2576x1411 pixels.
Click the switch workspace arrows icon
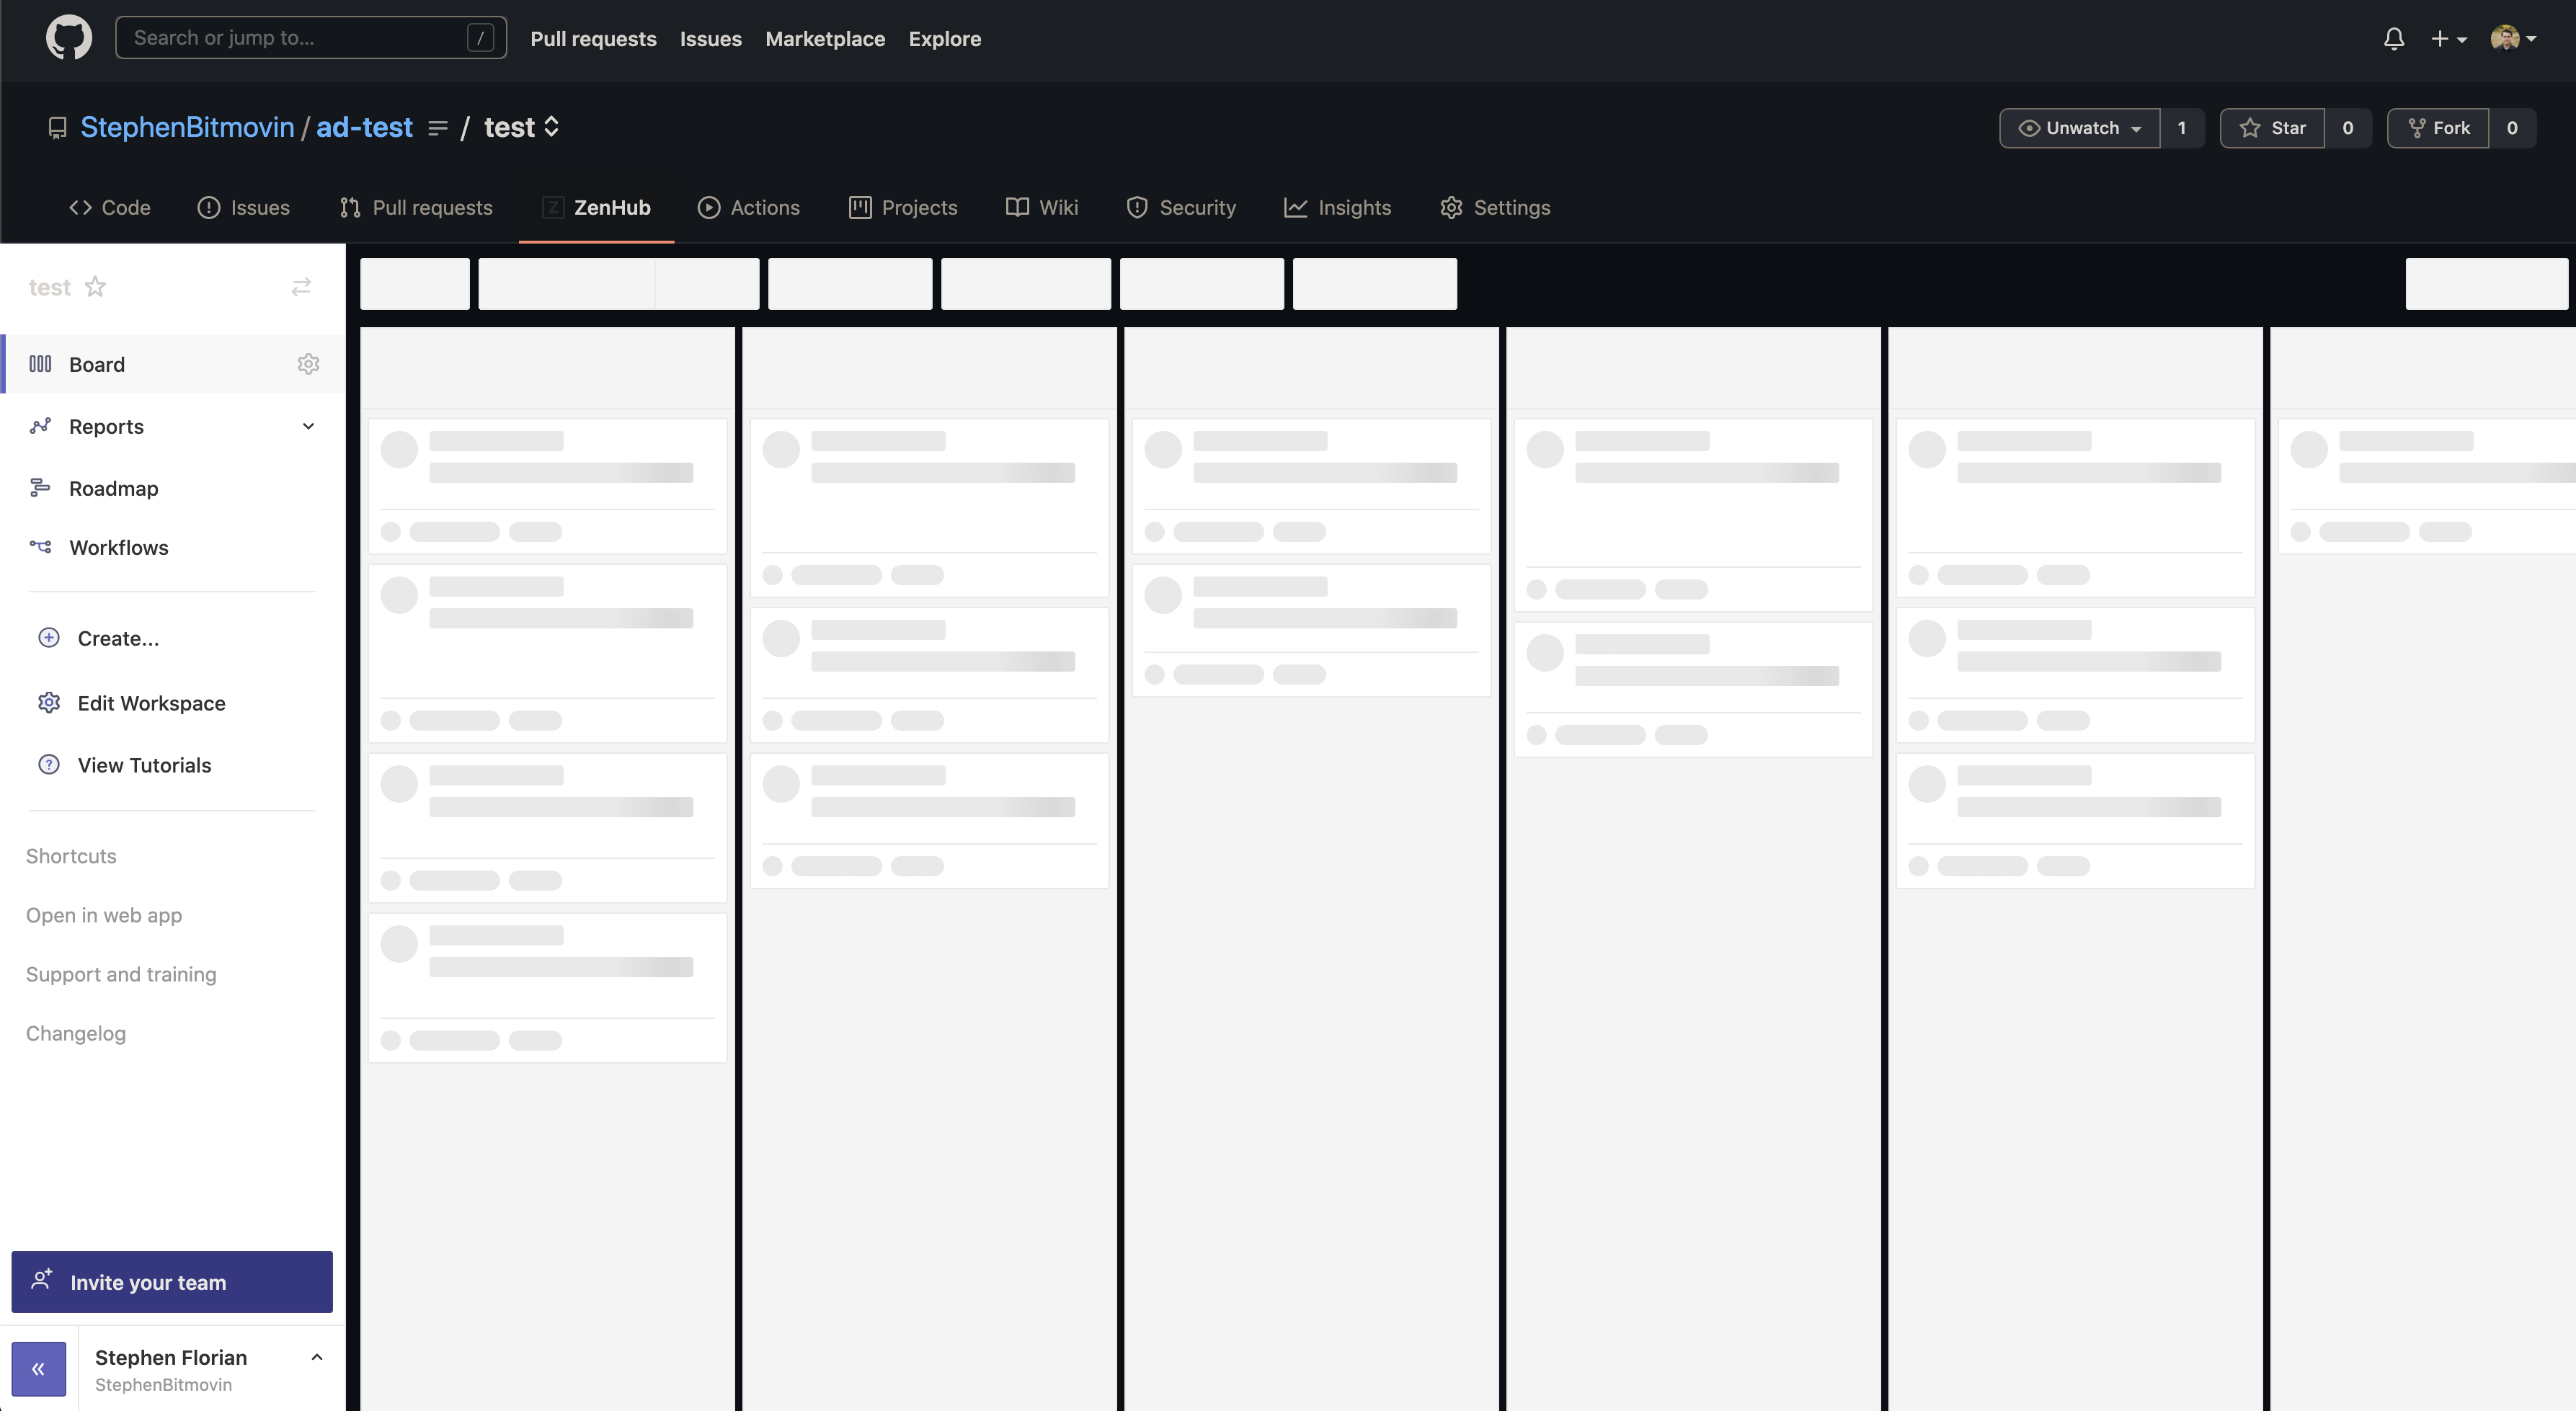click(301, 287)
